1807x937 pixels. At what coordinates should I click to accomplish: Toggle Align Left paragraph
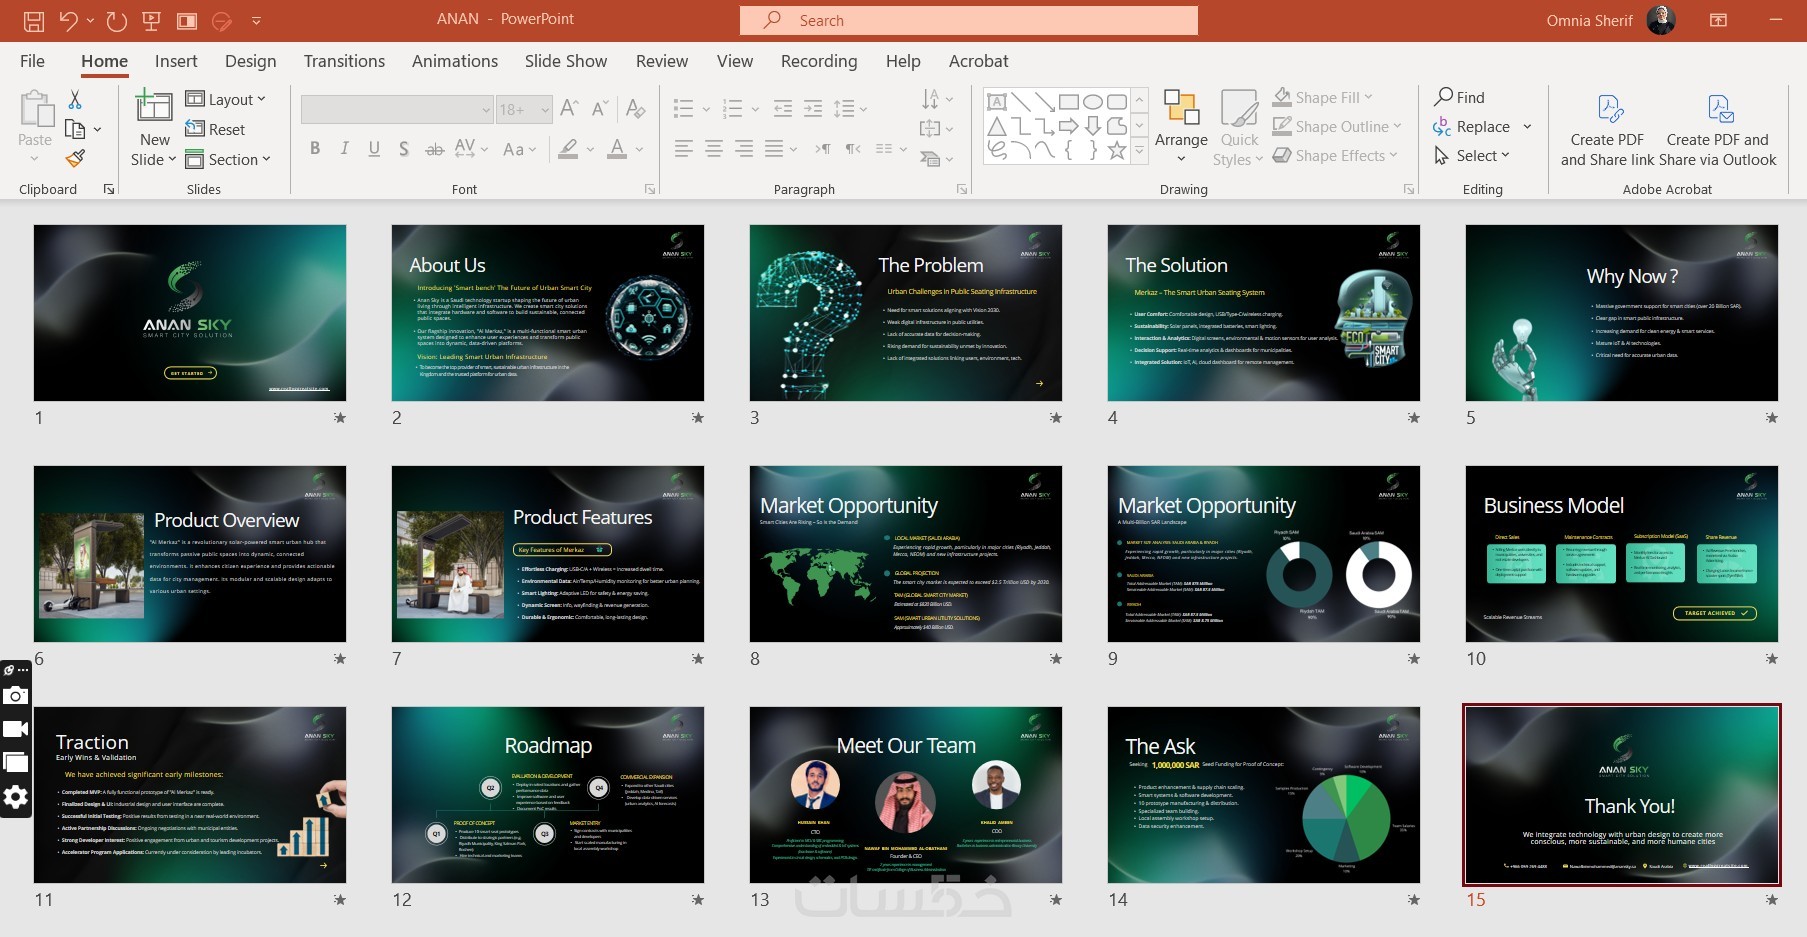point(683,148)
